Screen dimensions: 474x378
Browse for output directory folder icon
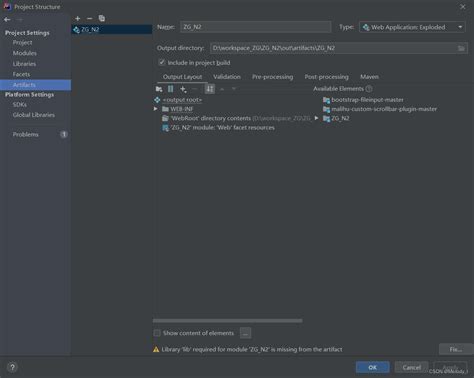(x=461, y=48)
